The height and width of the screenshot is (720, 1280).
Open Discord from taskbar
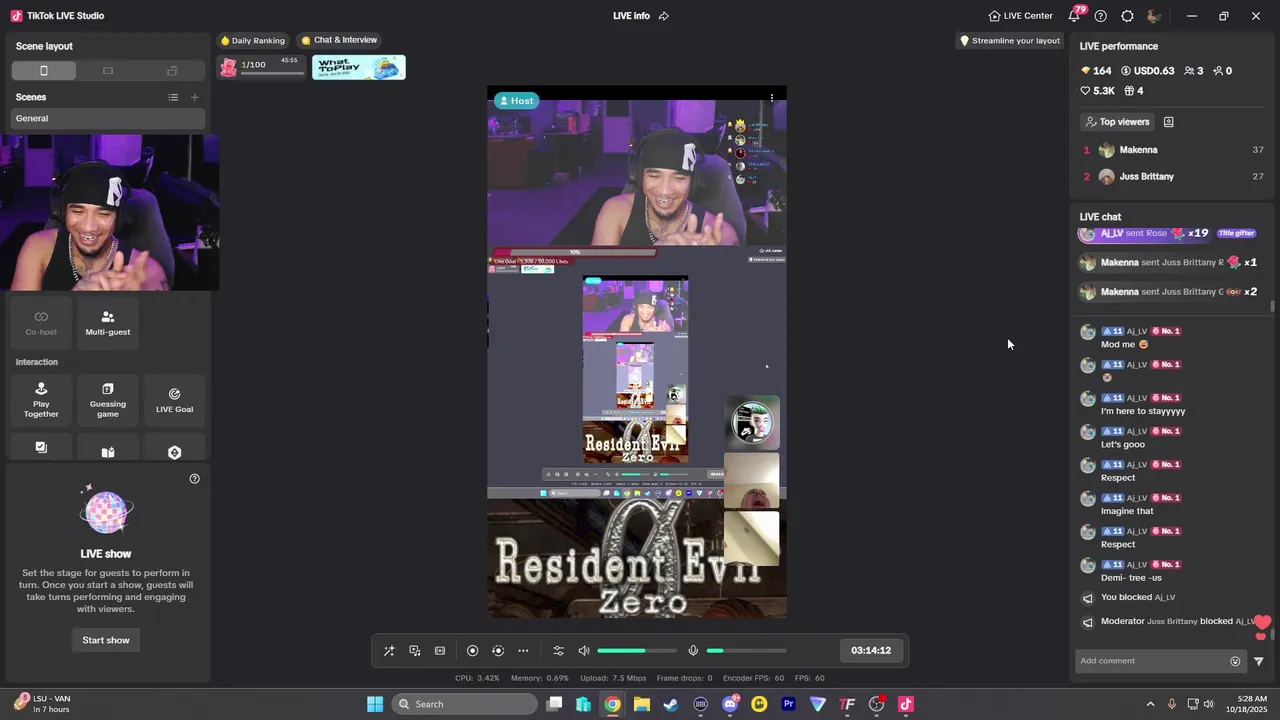pos(730,704)
